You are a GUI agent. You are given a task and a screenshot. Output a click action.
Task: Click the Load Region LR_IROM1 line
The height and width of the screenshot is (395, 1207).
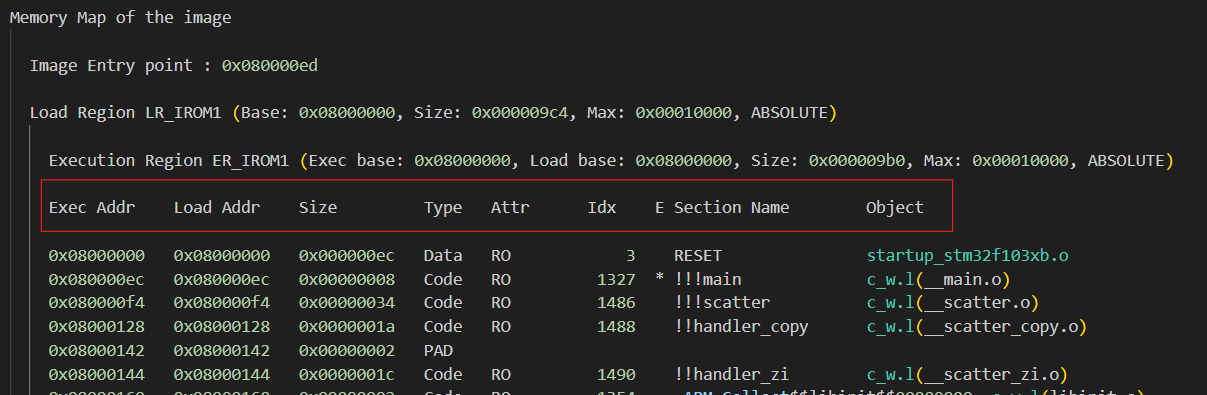(x=433, y=113)
